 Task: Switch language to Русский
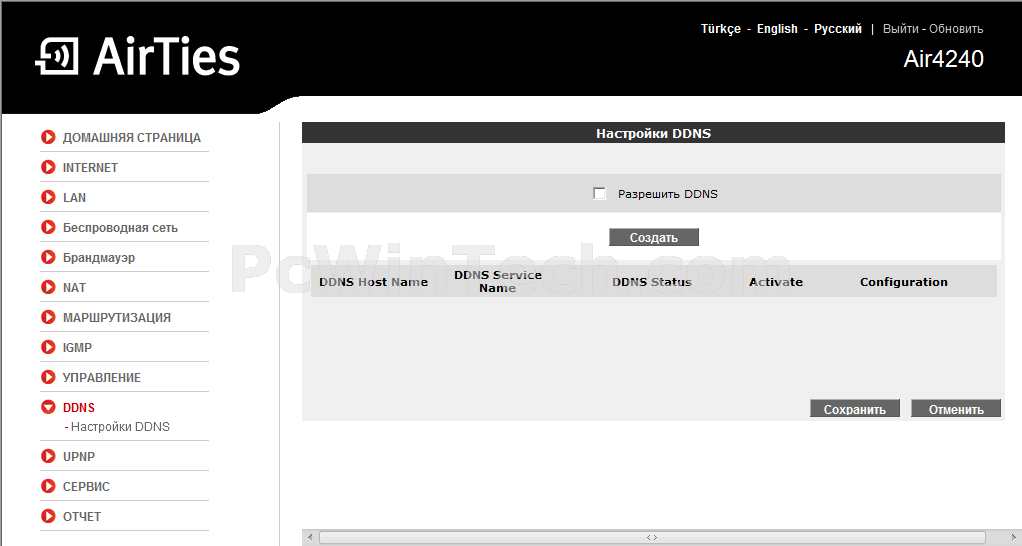838,29
